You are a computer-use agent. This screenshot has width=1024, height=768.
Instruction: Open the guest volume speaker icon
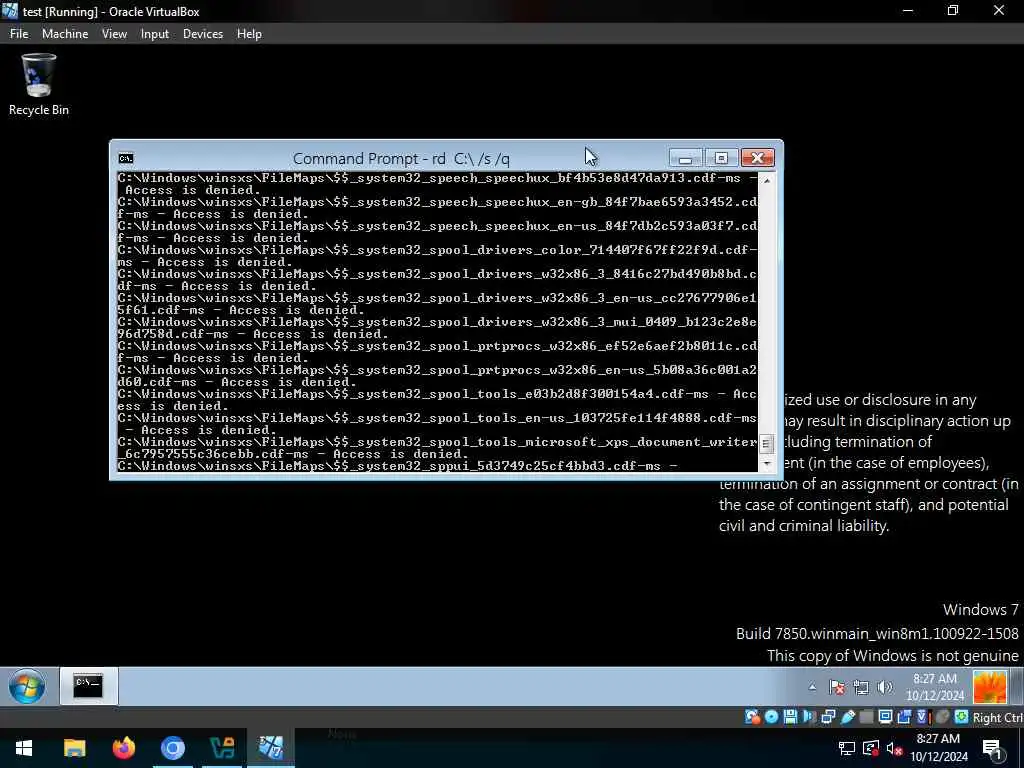click(x=885, y=687)
